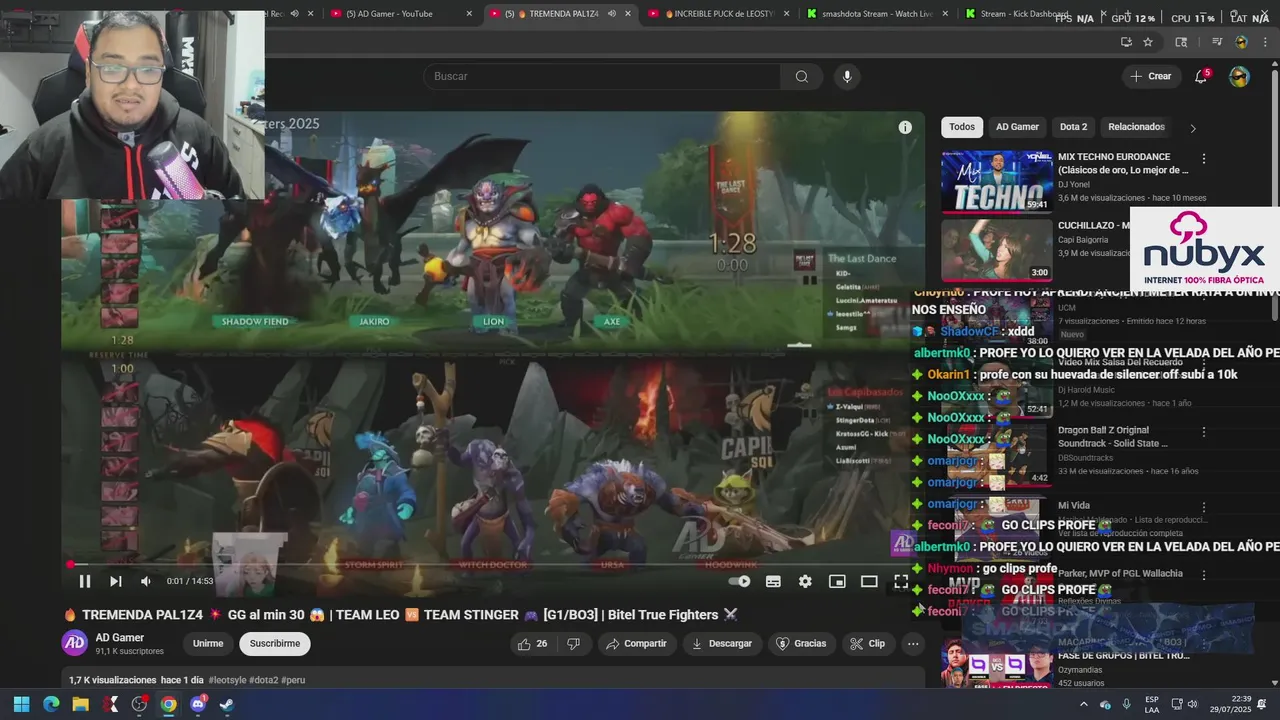This screenshot has width=1280, height=720.
Task: Toggle subtitles in the video player
Action: [773, 581]
